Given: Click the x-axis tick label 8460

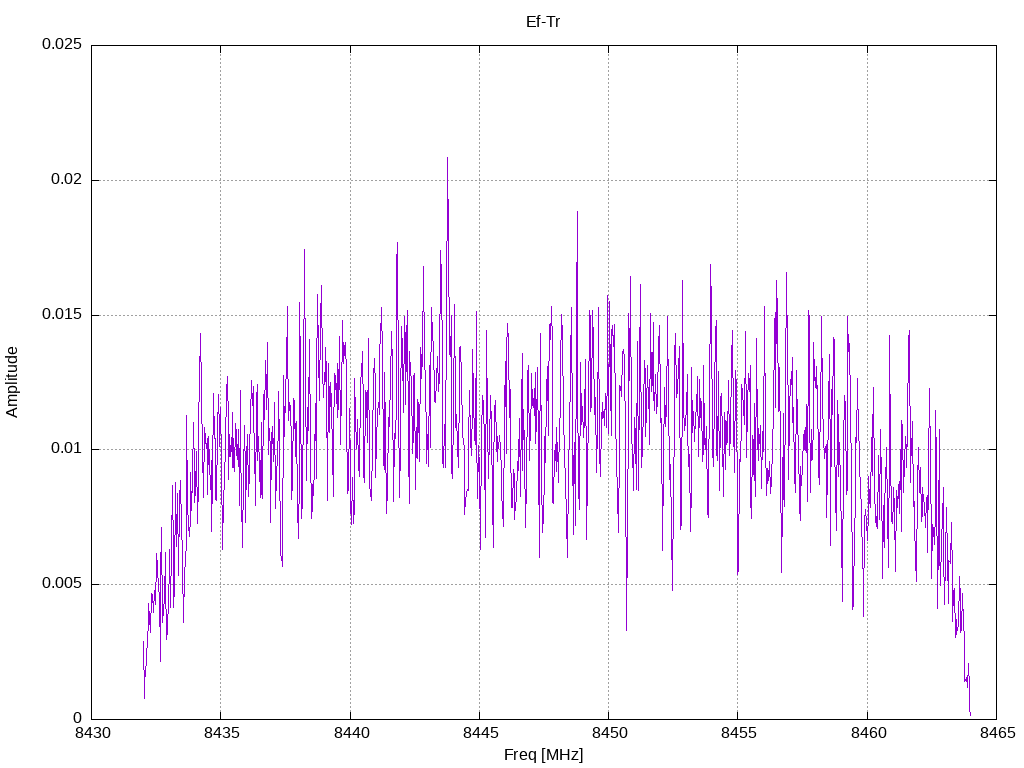Looking at the screenshot, I should click(869, 733).
